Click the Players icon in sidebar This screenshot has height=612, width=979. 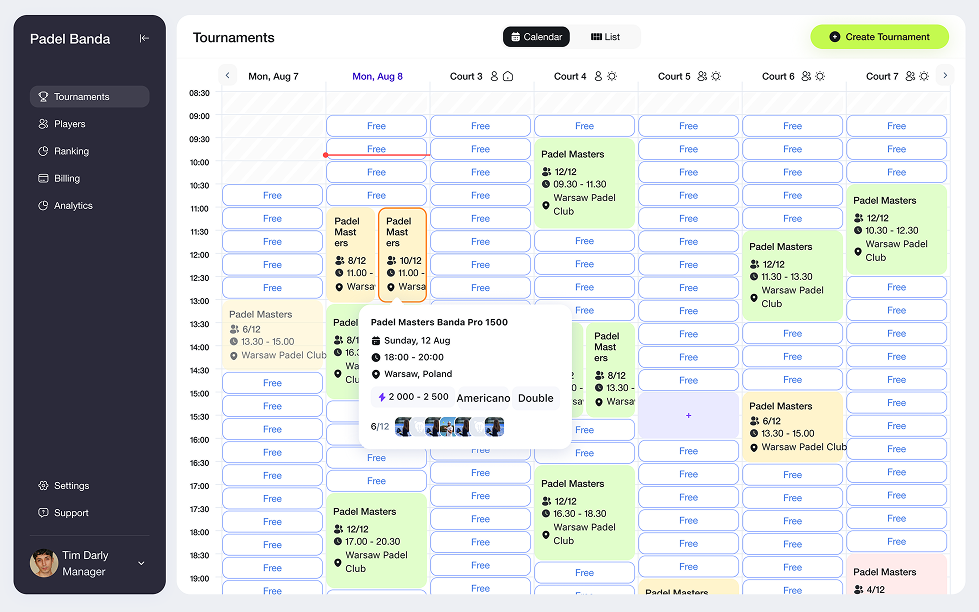point(43,124)
